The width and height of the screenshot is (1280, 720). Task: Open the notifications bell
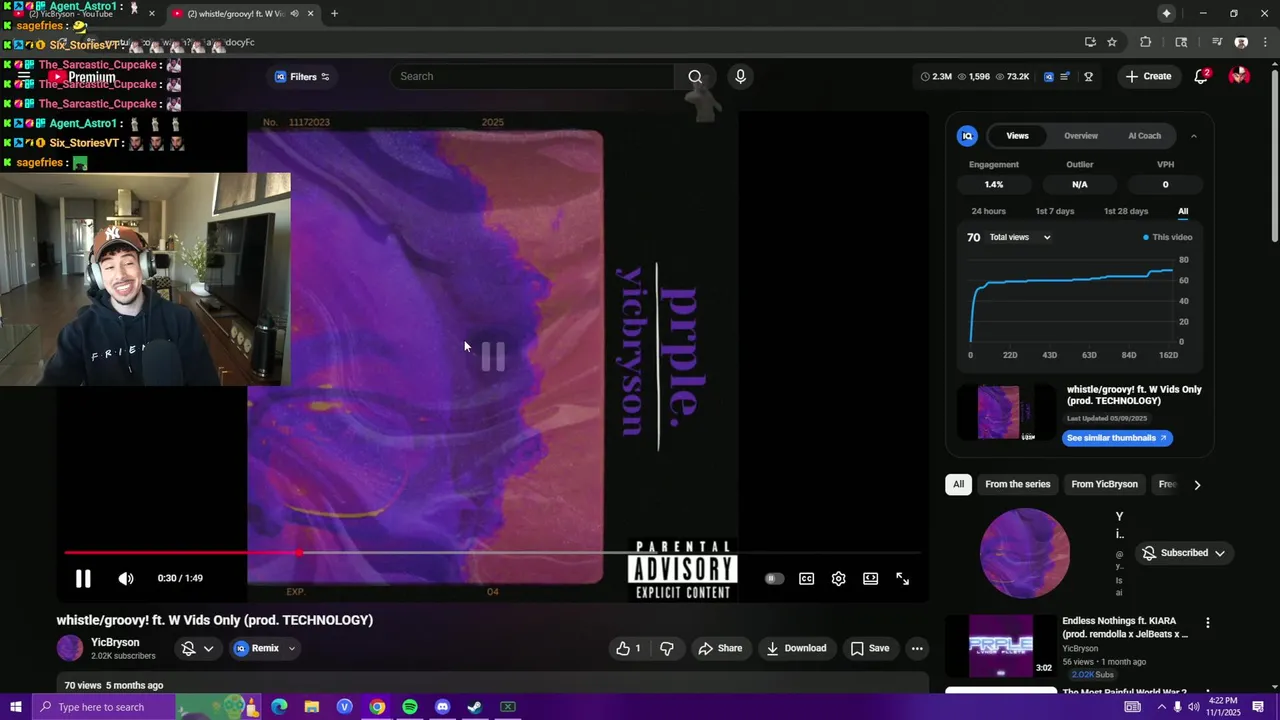(1201, 76)
